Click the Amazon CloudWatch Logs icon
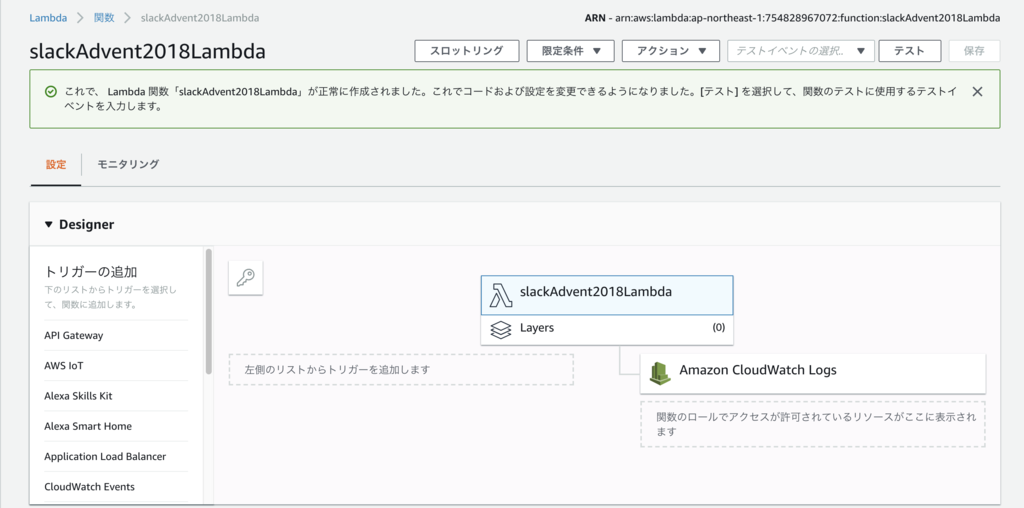 coord(660,372)
